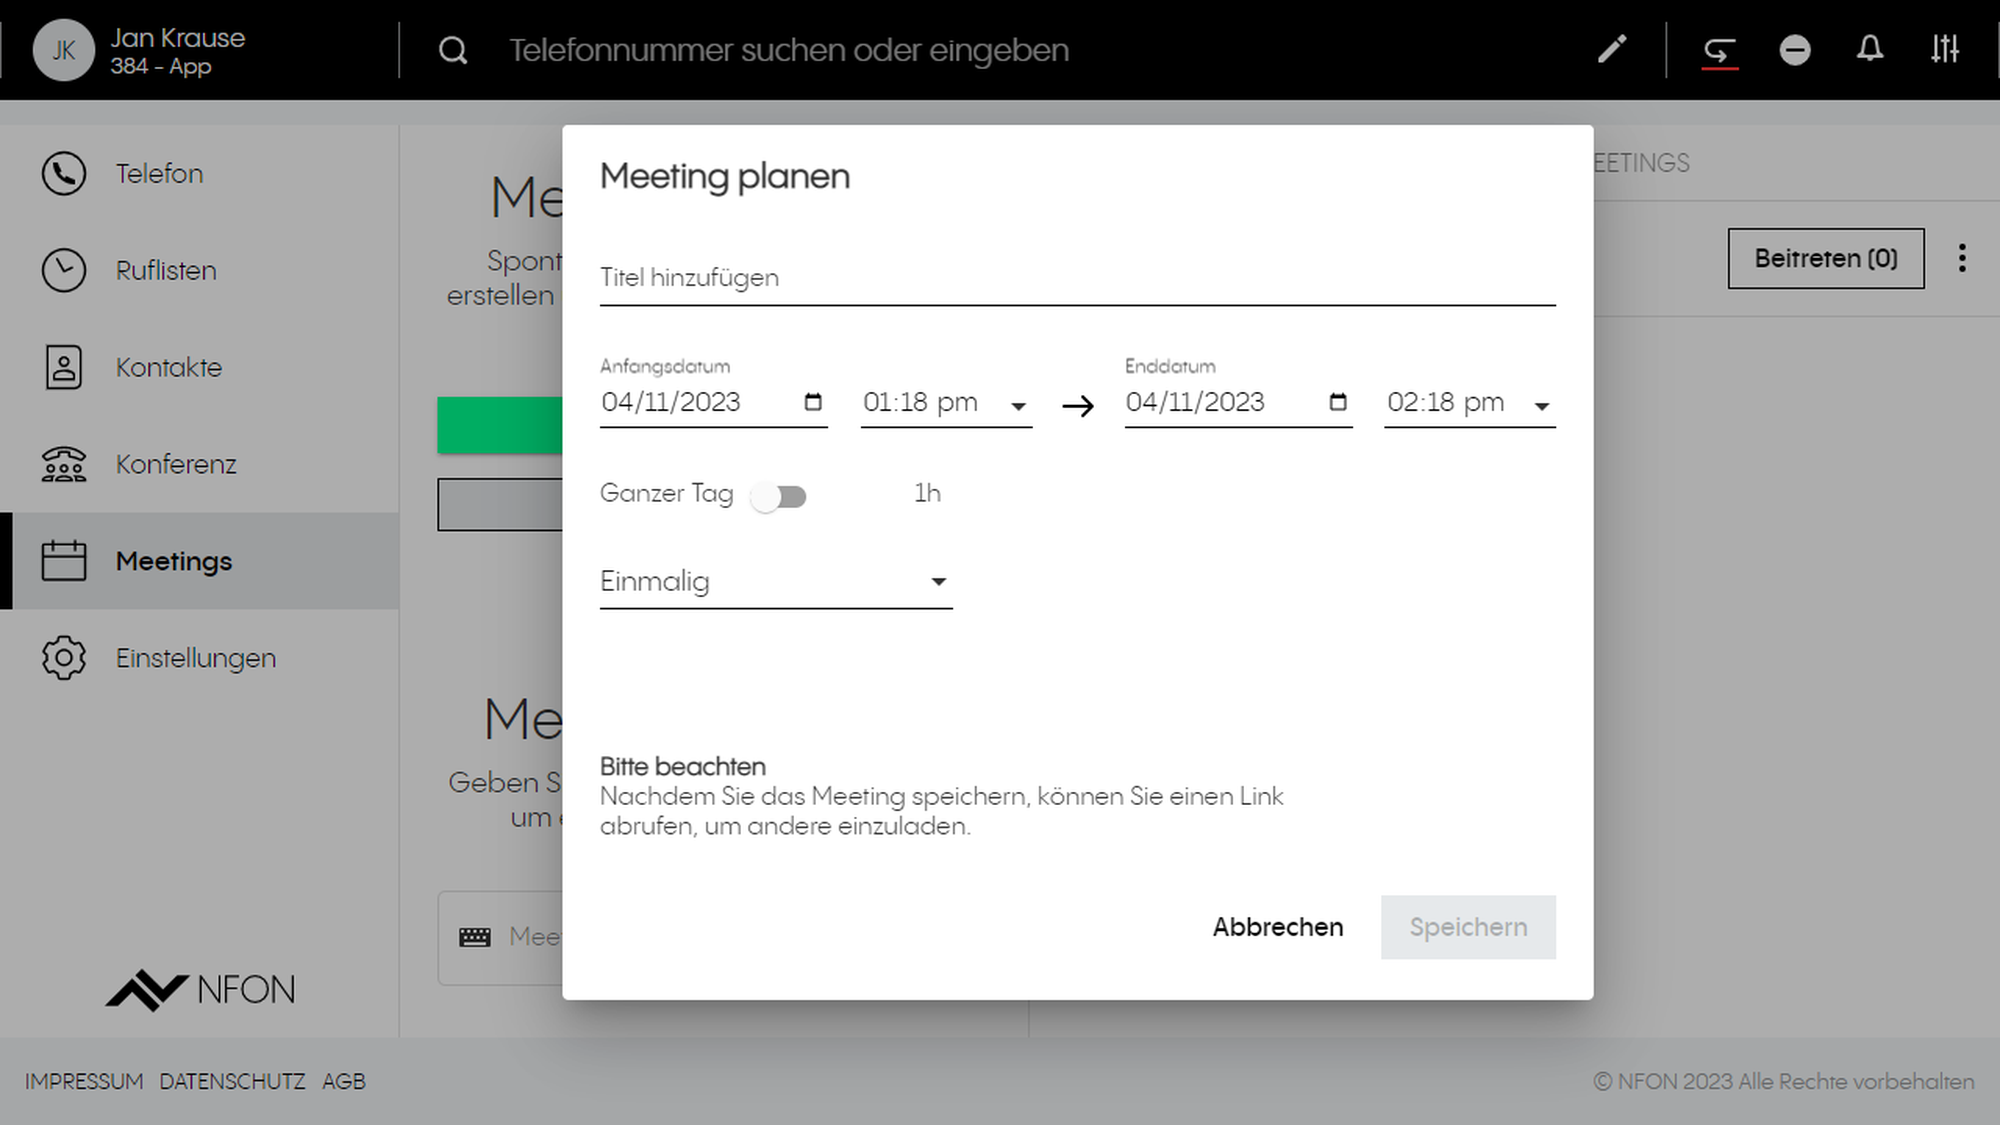Open the audio settings sliders icon
Viewport: 2000px width, 1125px height.
1944,49
